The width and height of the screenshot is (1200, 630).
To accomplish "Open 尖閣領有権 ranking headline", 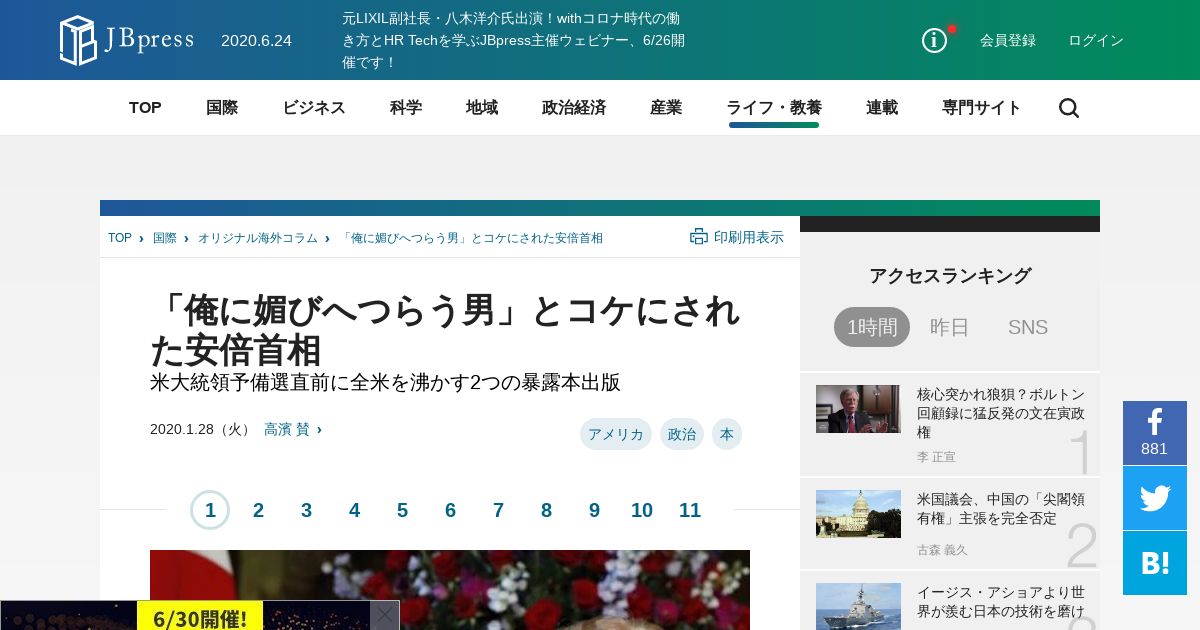I will click(x=1001, y=508).
